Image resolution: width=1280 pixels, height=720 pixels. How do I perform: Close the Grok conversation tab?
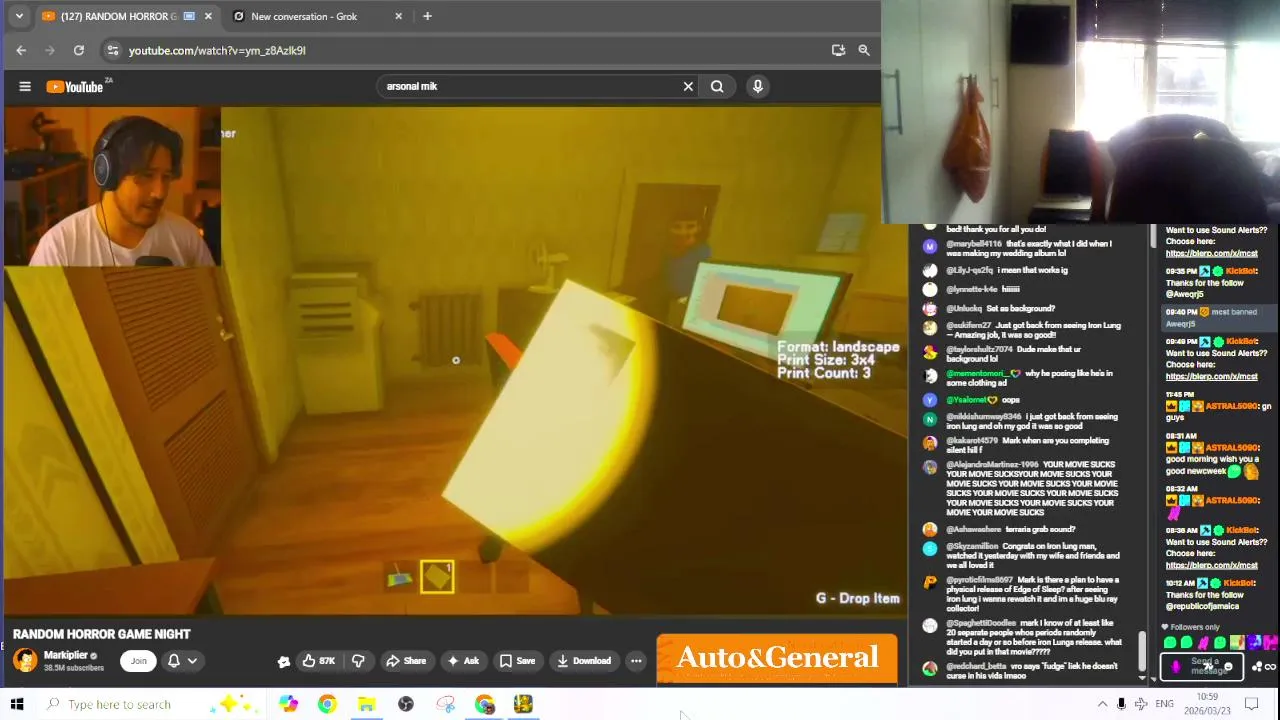tap(399, 16)
